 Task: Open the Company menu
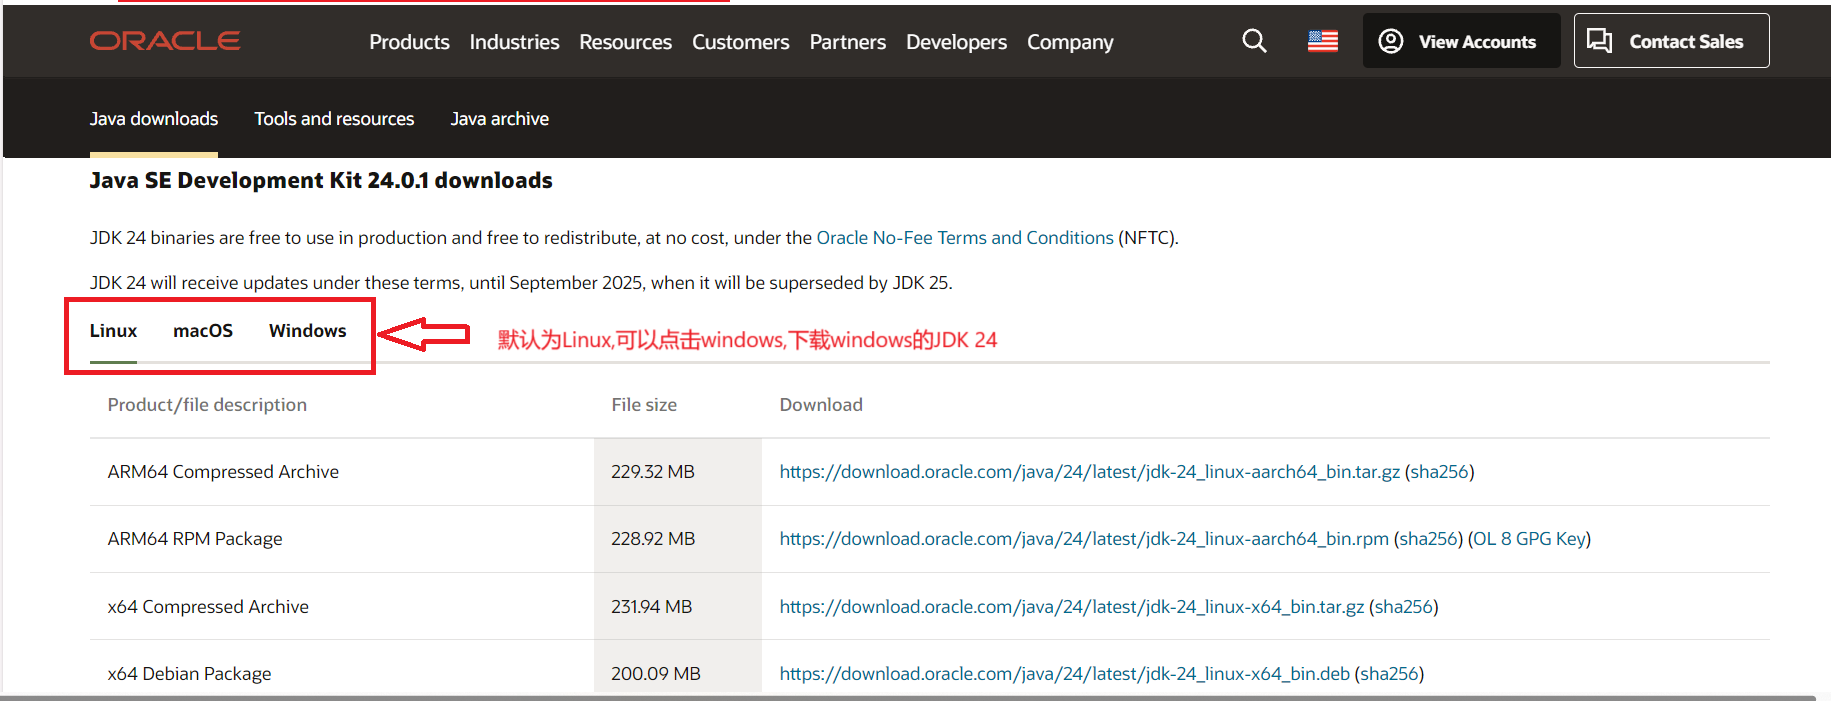[x=1070, y=42]
